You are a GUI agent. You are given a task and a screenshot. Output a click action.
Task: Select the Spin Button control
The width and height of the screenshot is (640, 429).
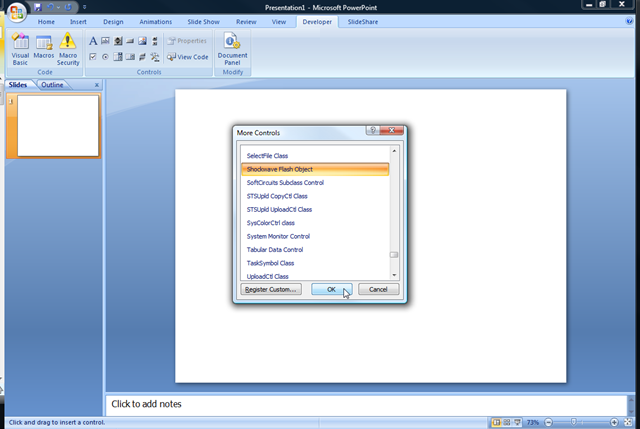coord(118,41)
